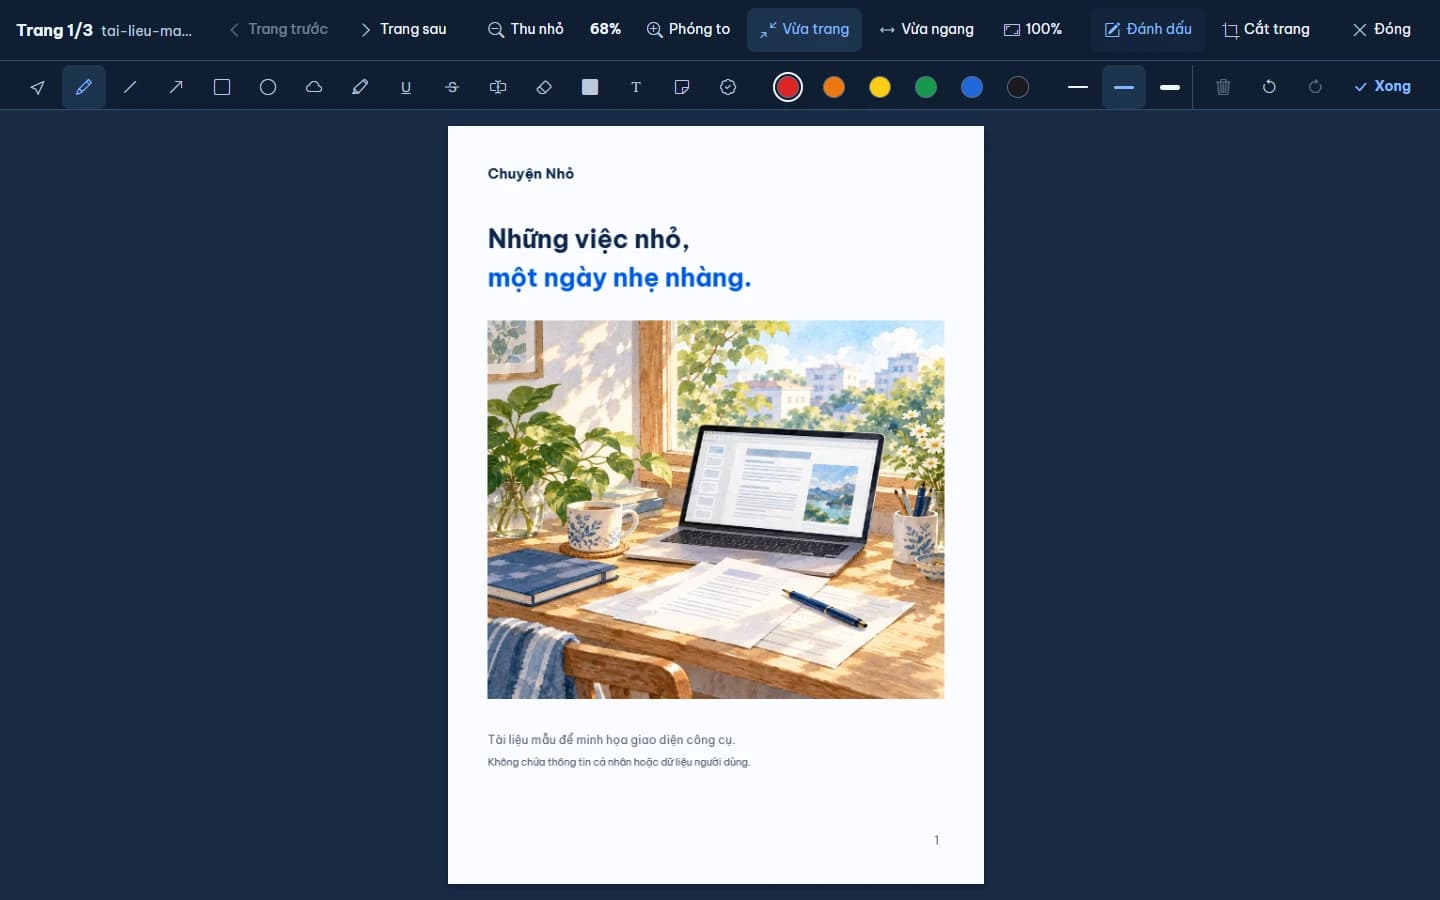Set medium stroke width
This screenshot has width=1440, height=900.
pyautogui.click(x=1124, y=87)
